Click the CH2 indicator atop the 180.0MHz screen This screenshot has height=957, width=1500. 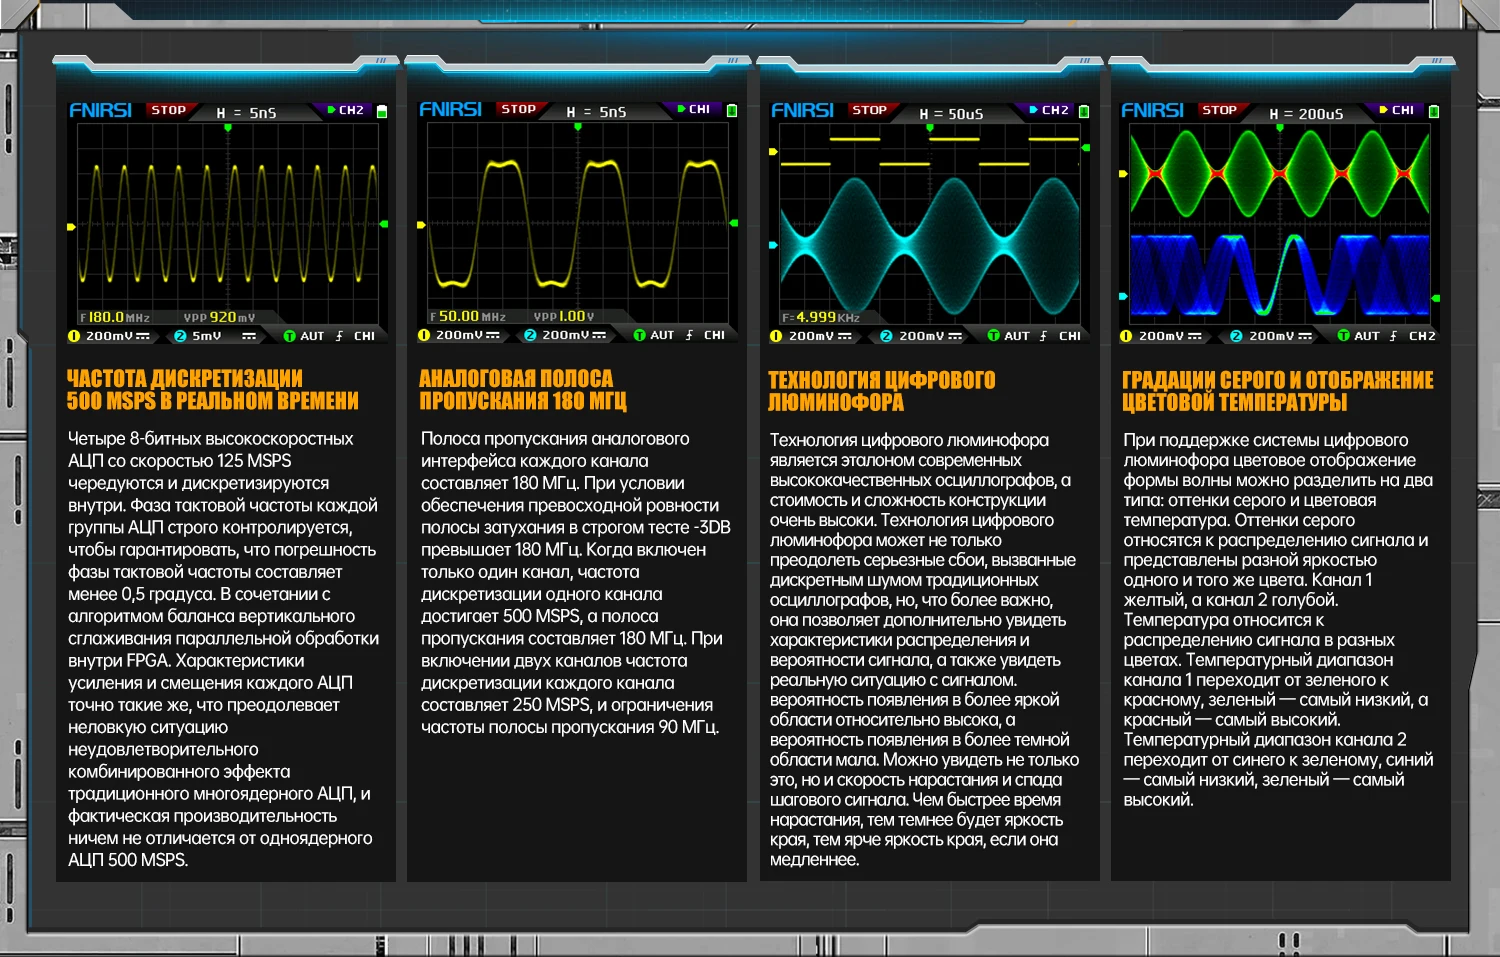(346, 110)
